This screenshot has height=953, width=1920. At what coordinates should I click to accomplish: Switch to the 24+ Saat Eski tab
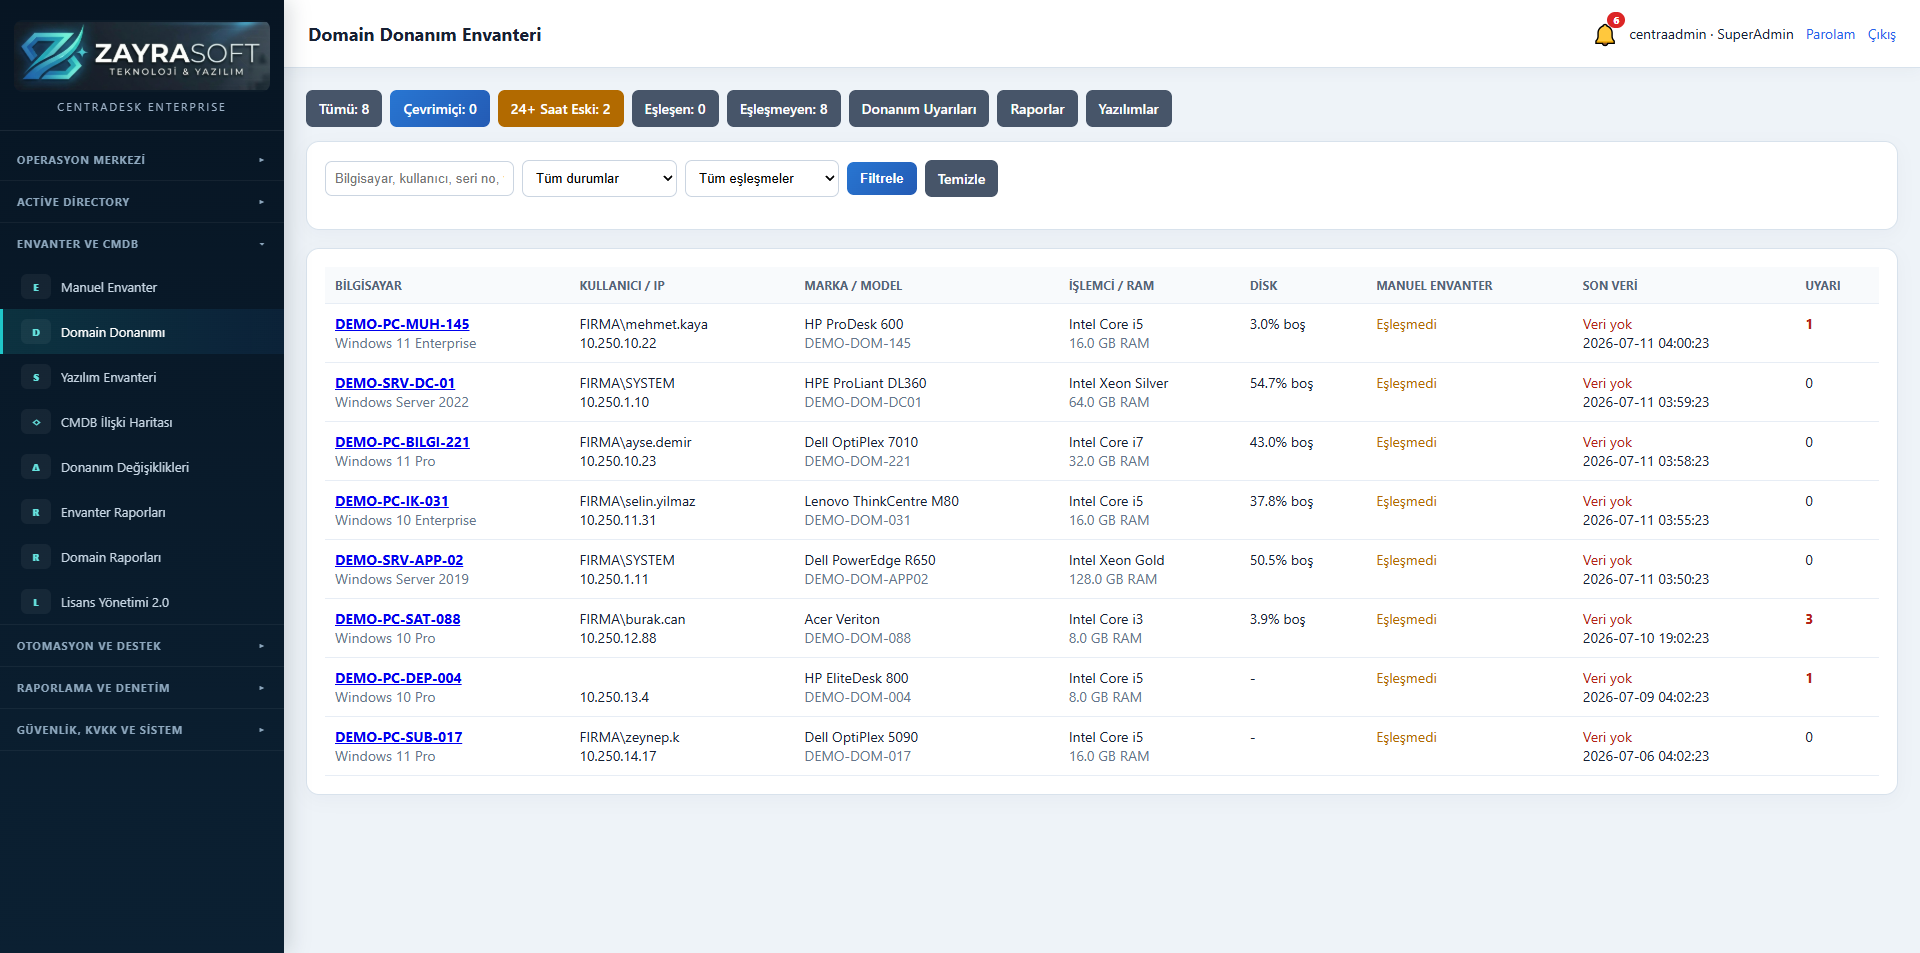point(560,109)
